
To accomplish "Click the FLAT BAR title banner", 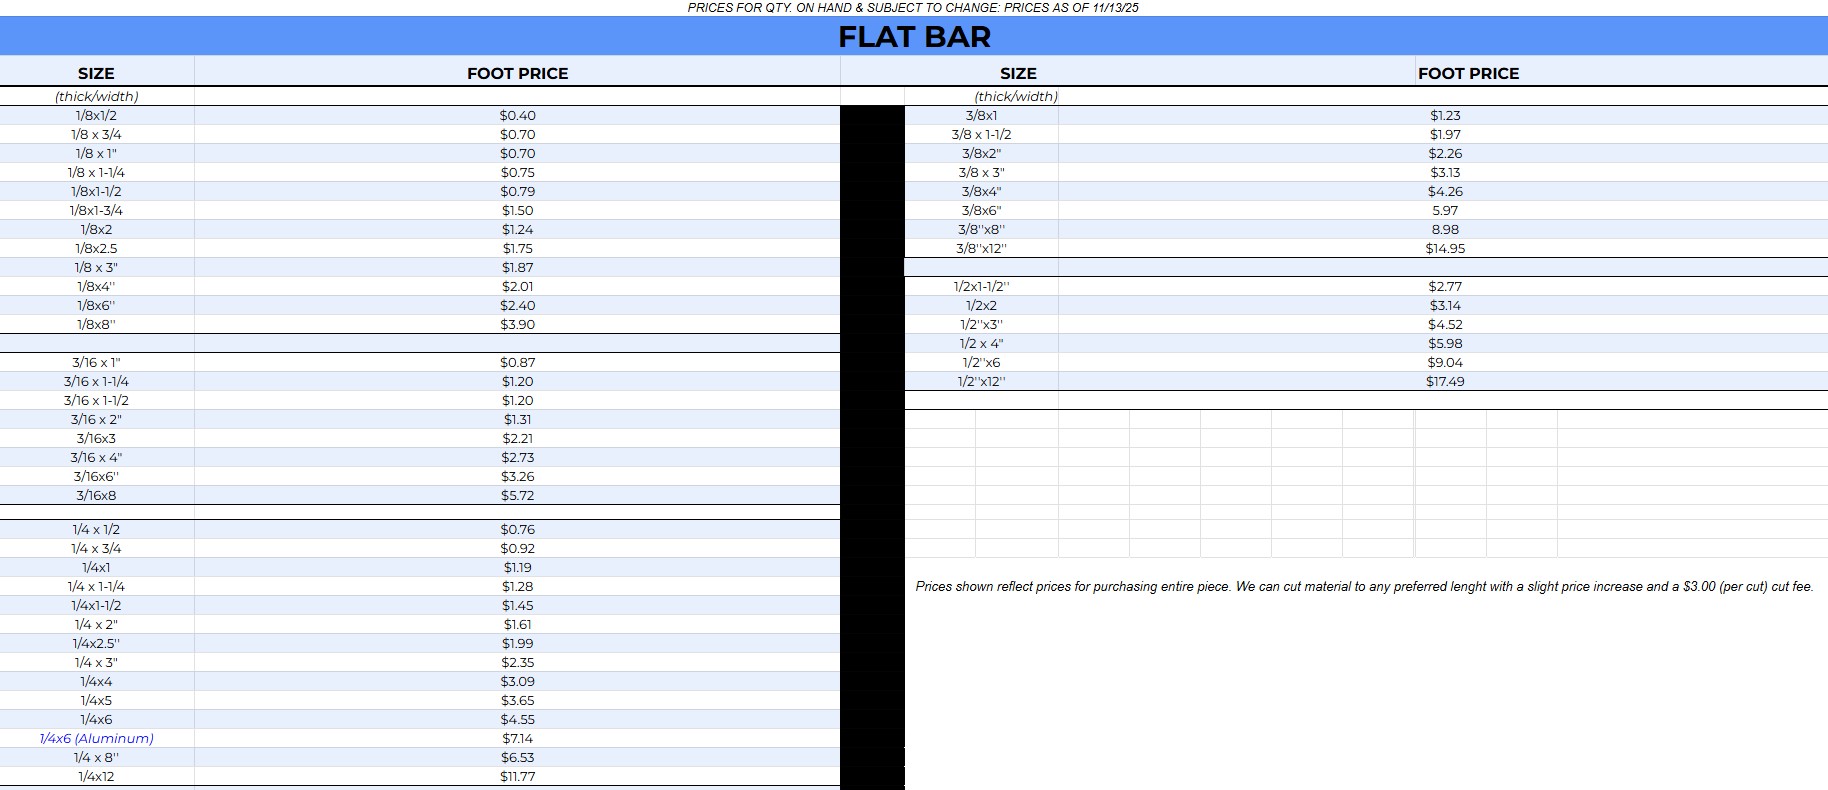I will [914, 37].
